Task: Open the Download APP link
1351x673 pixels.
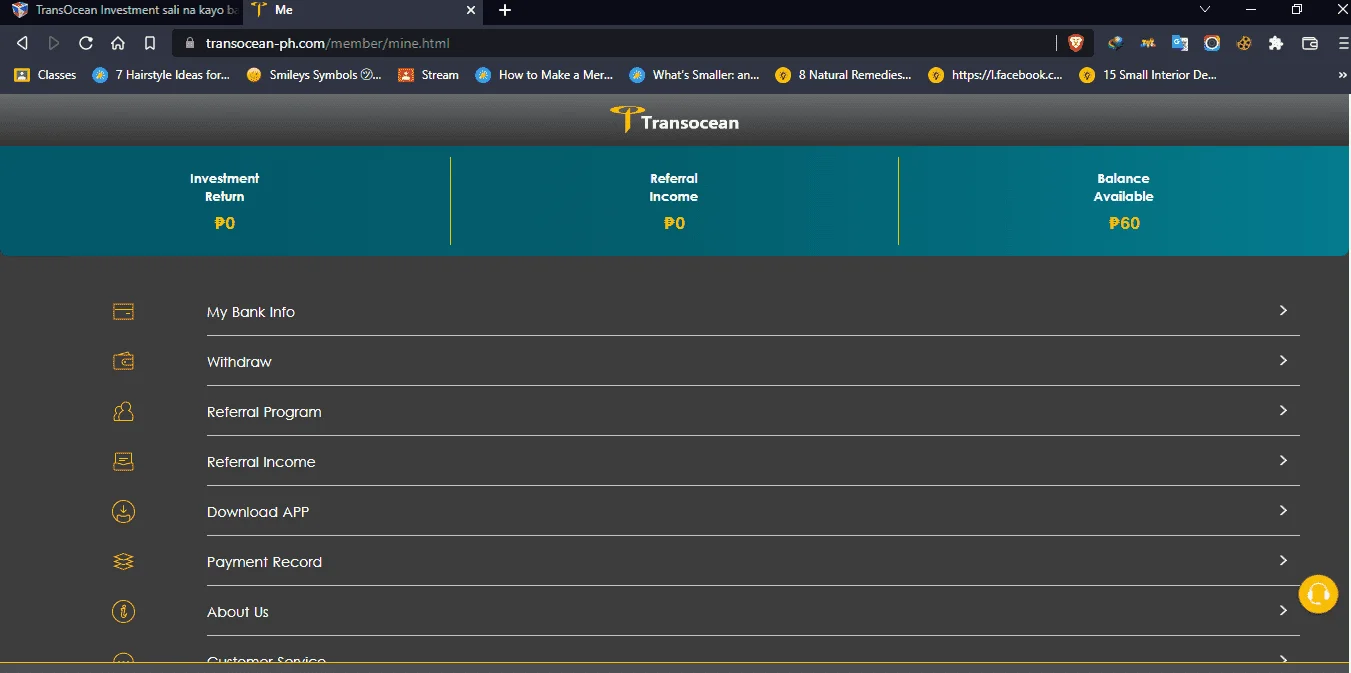Action: pos(258,512)
